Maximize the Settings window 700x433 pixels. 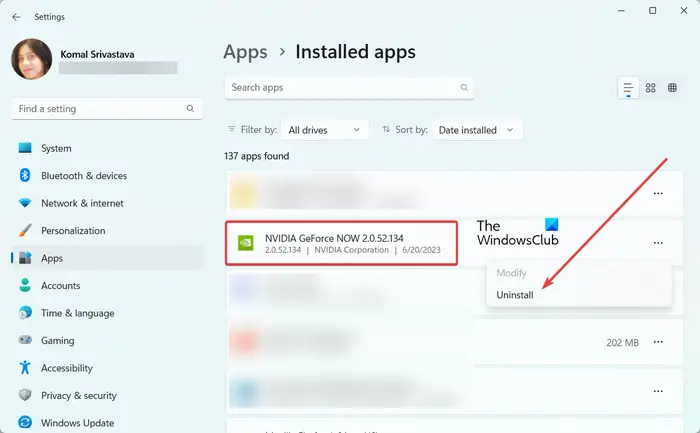[x=653, y=10]
